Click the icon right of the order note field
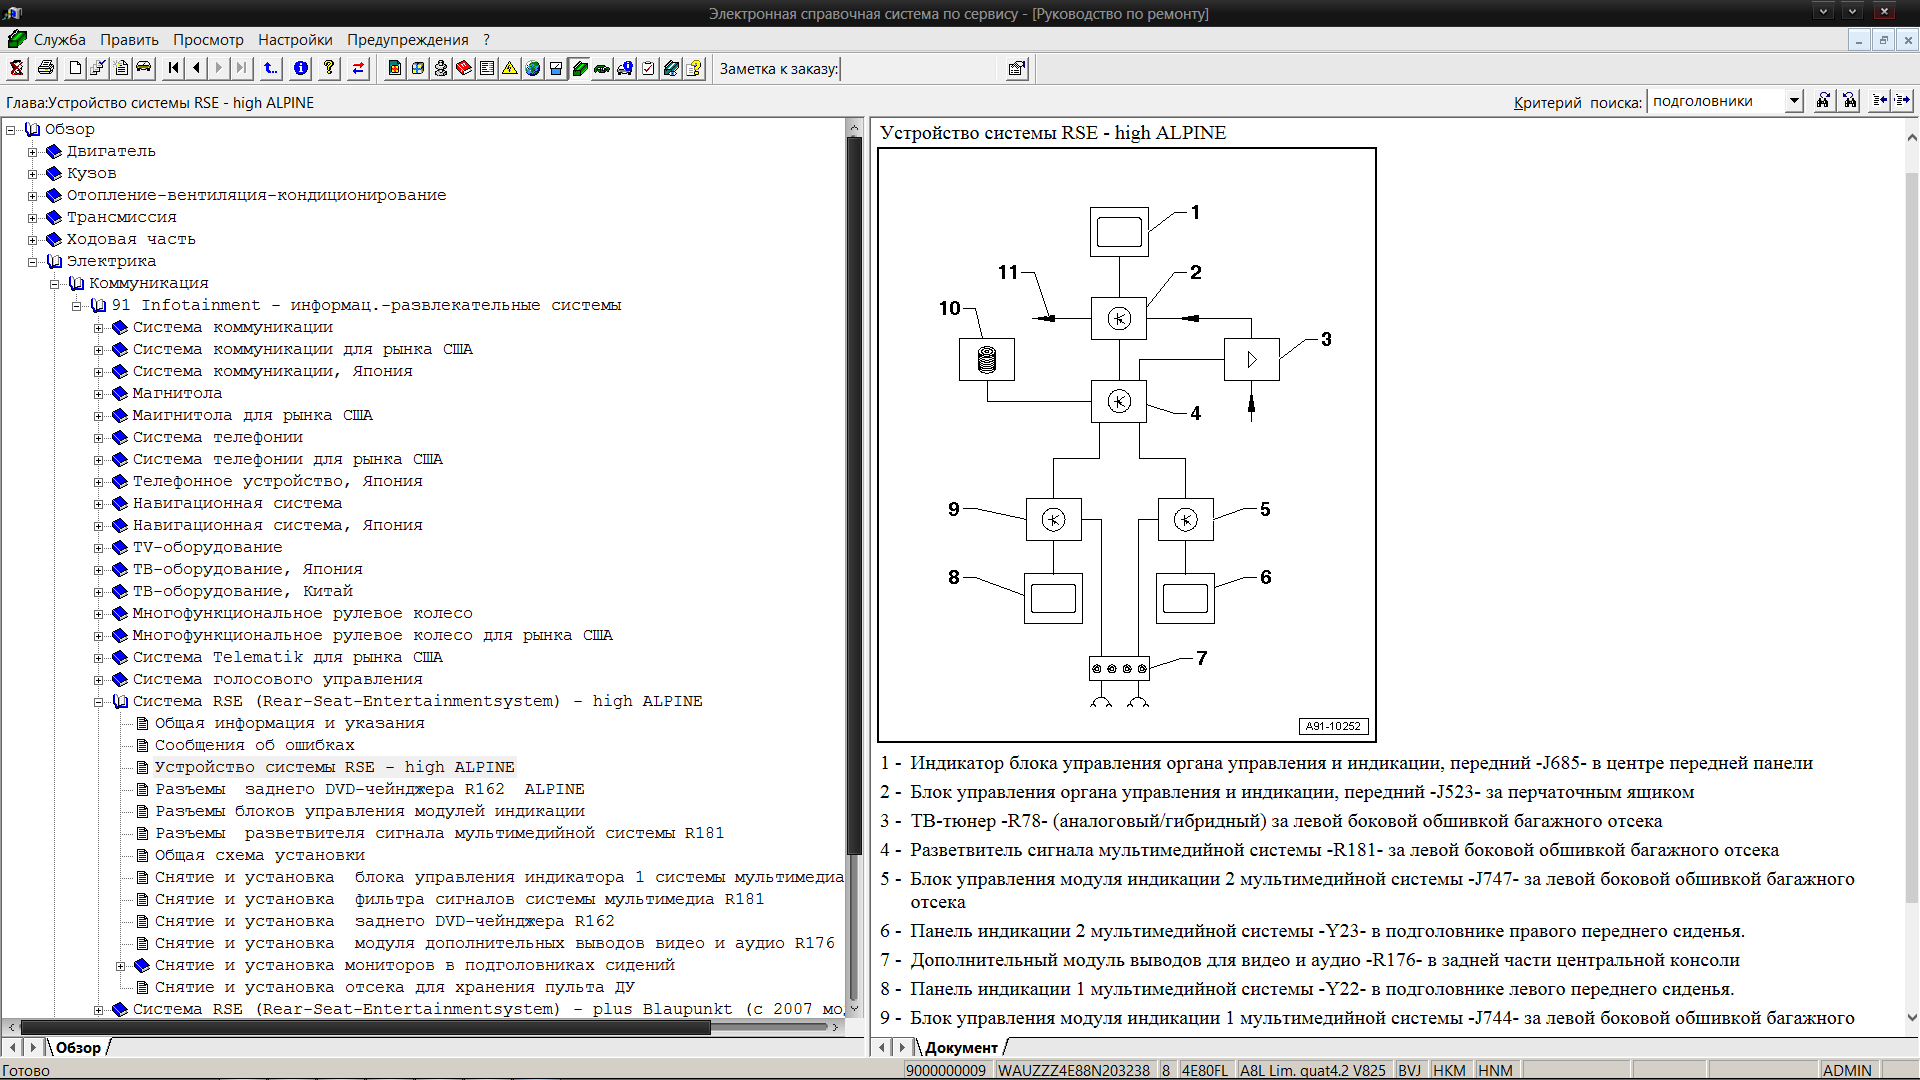1920x1080 pixels. click(x=1017, y=69)
